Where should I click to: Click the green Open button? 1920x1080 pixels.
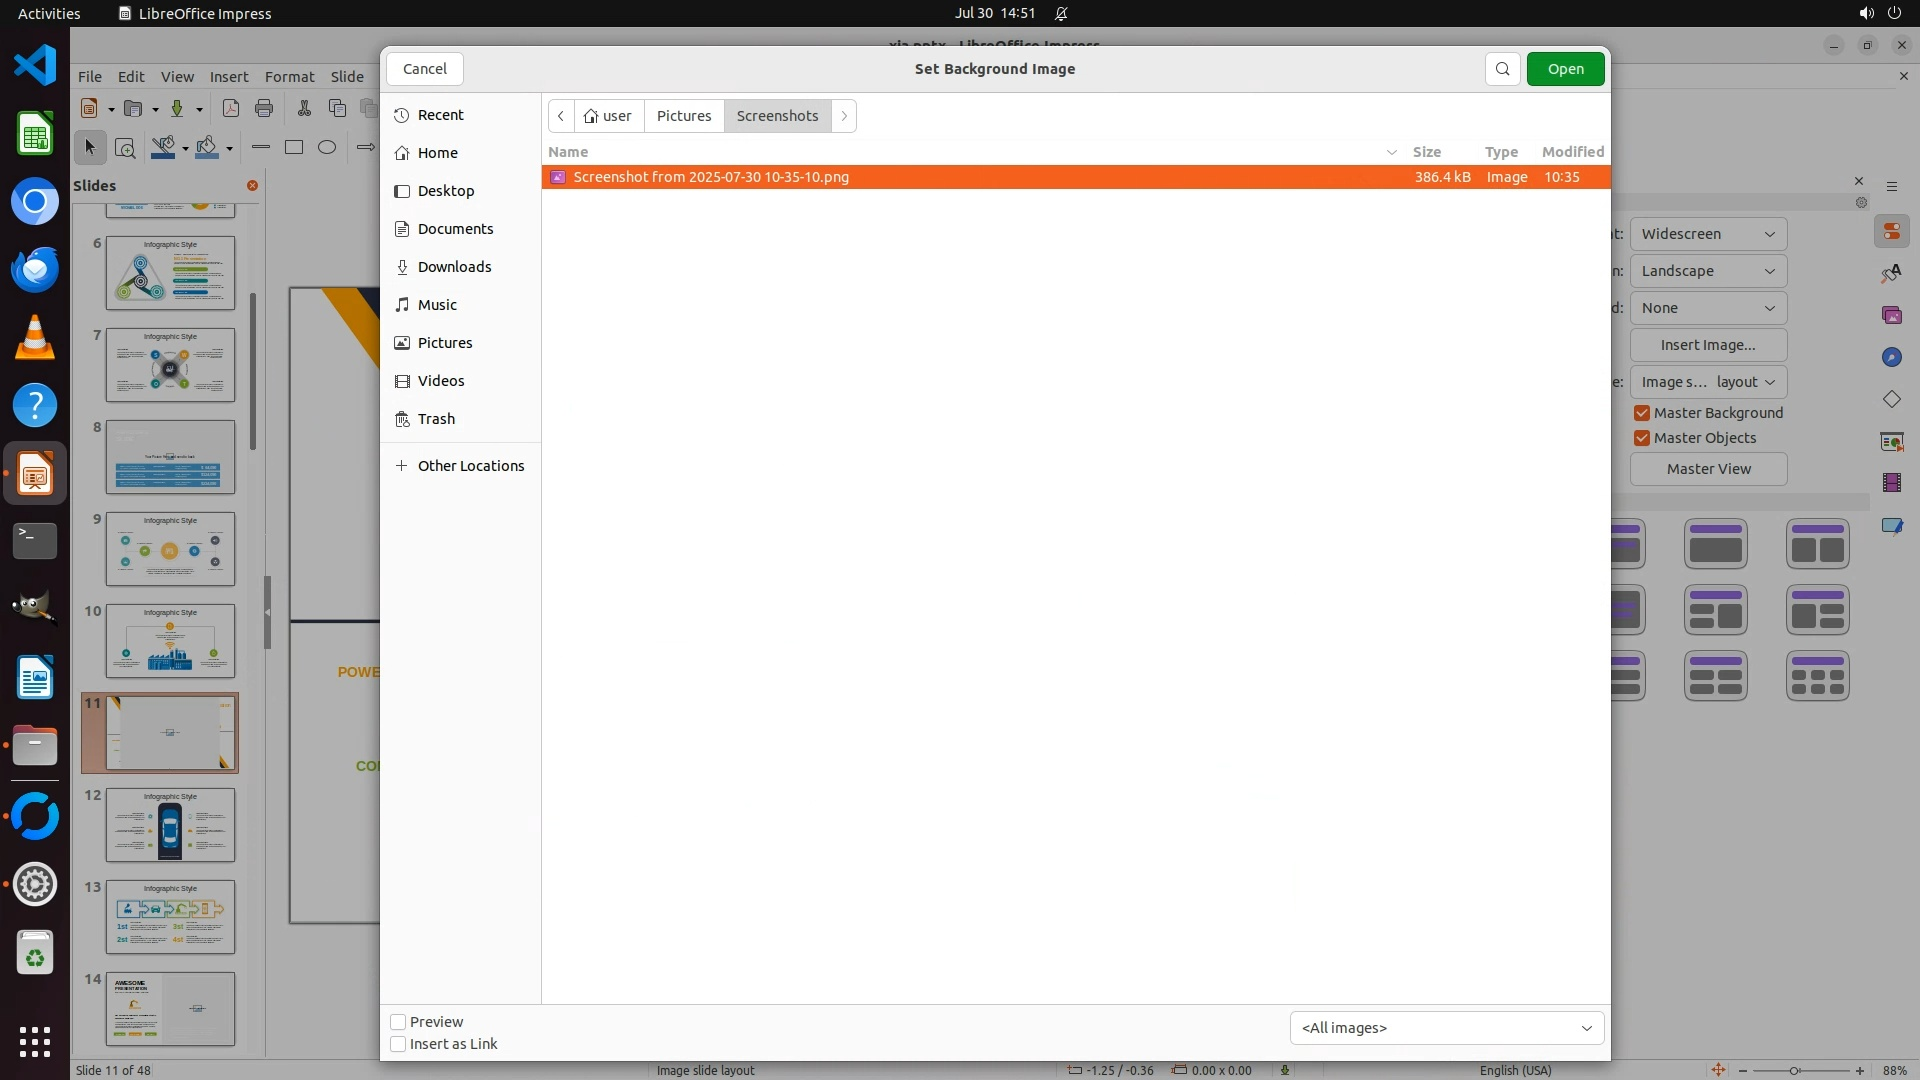tap(1565, 69)
